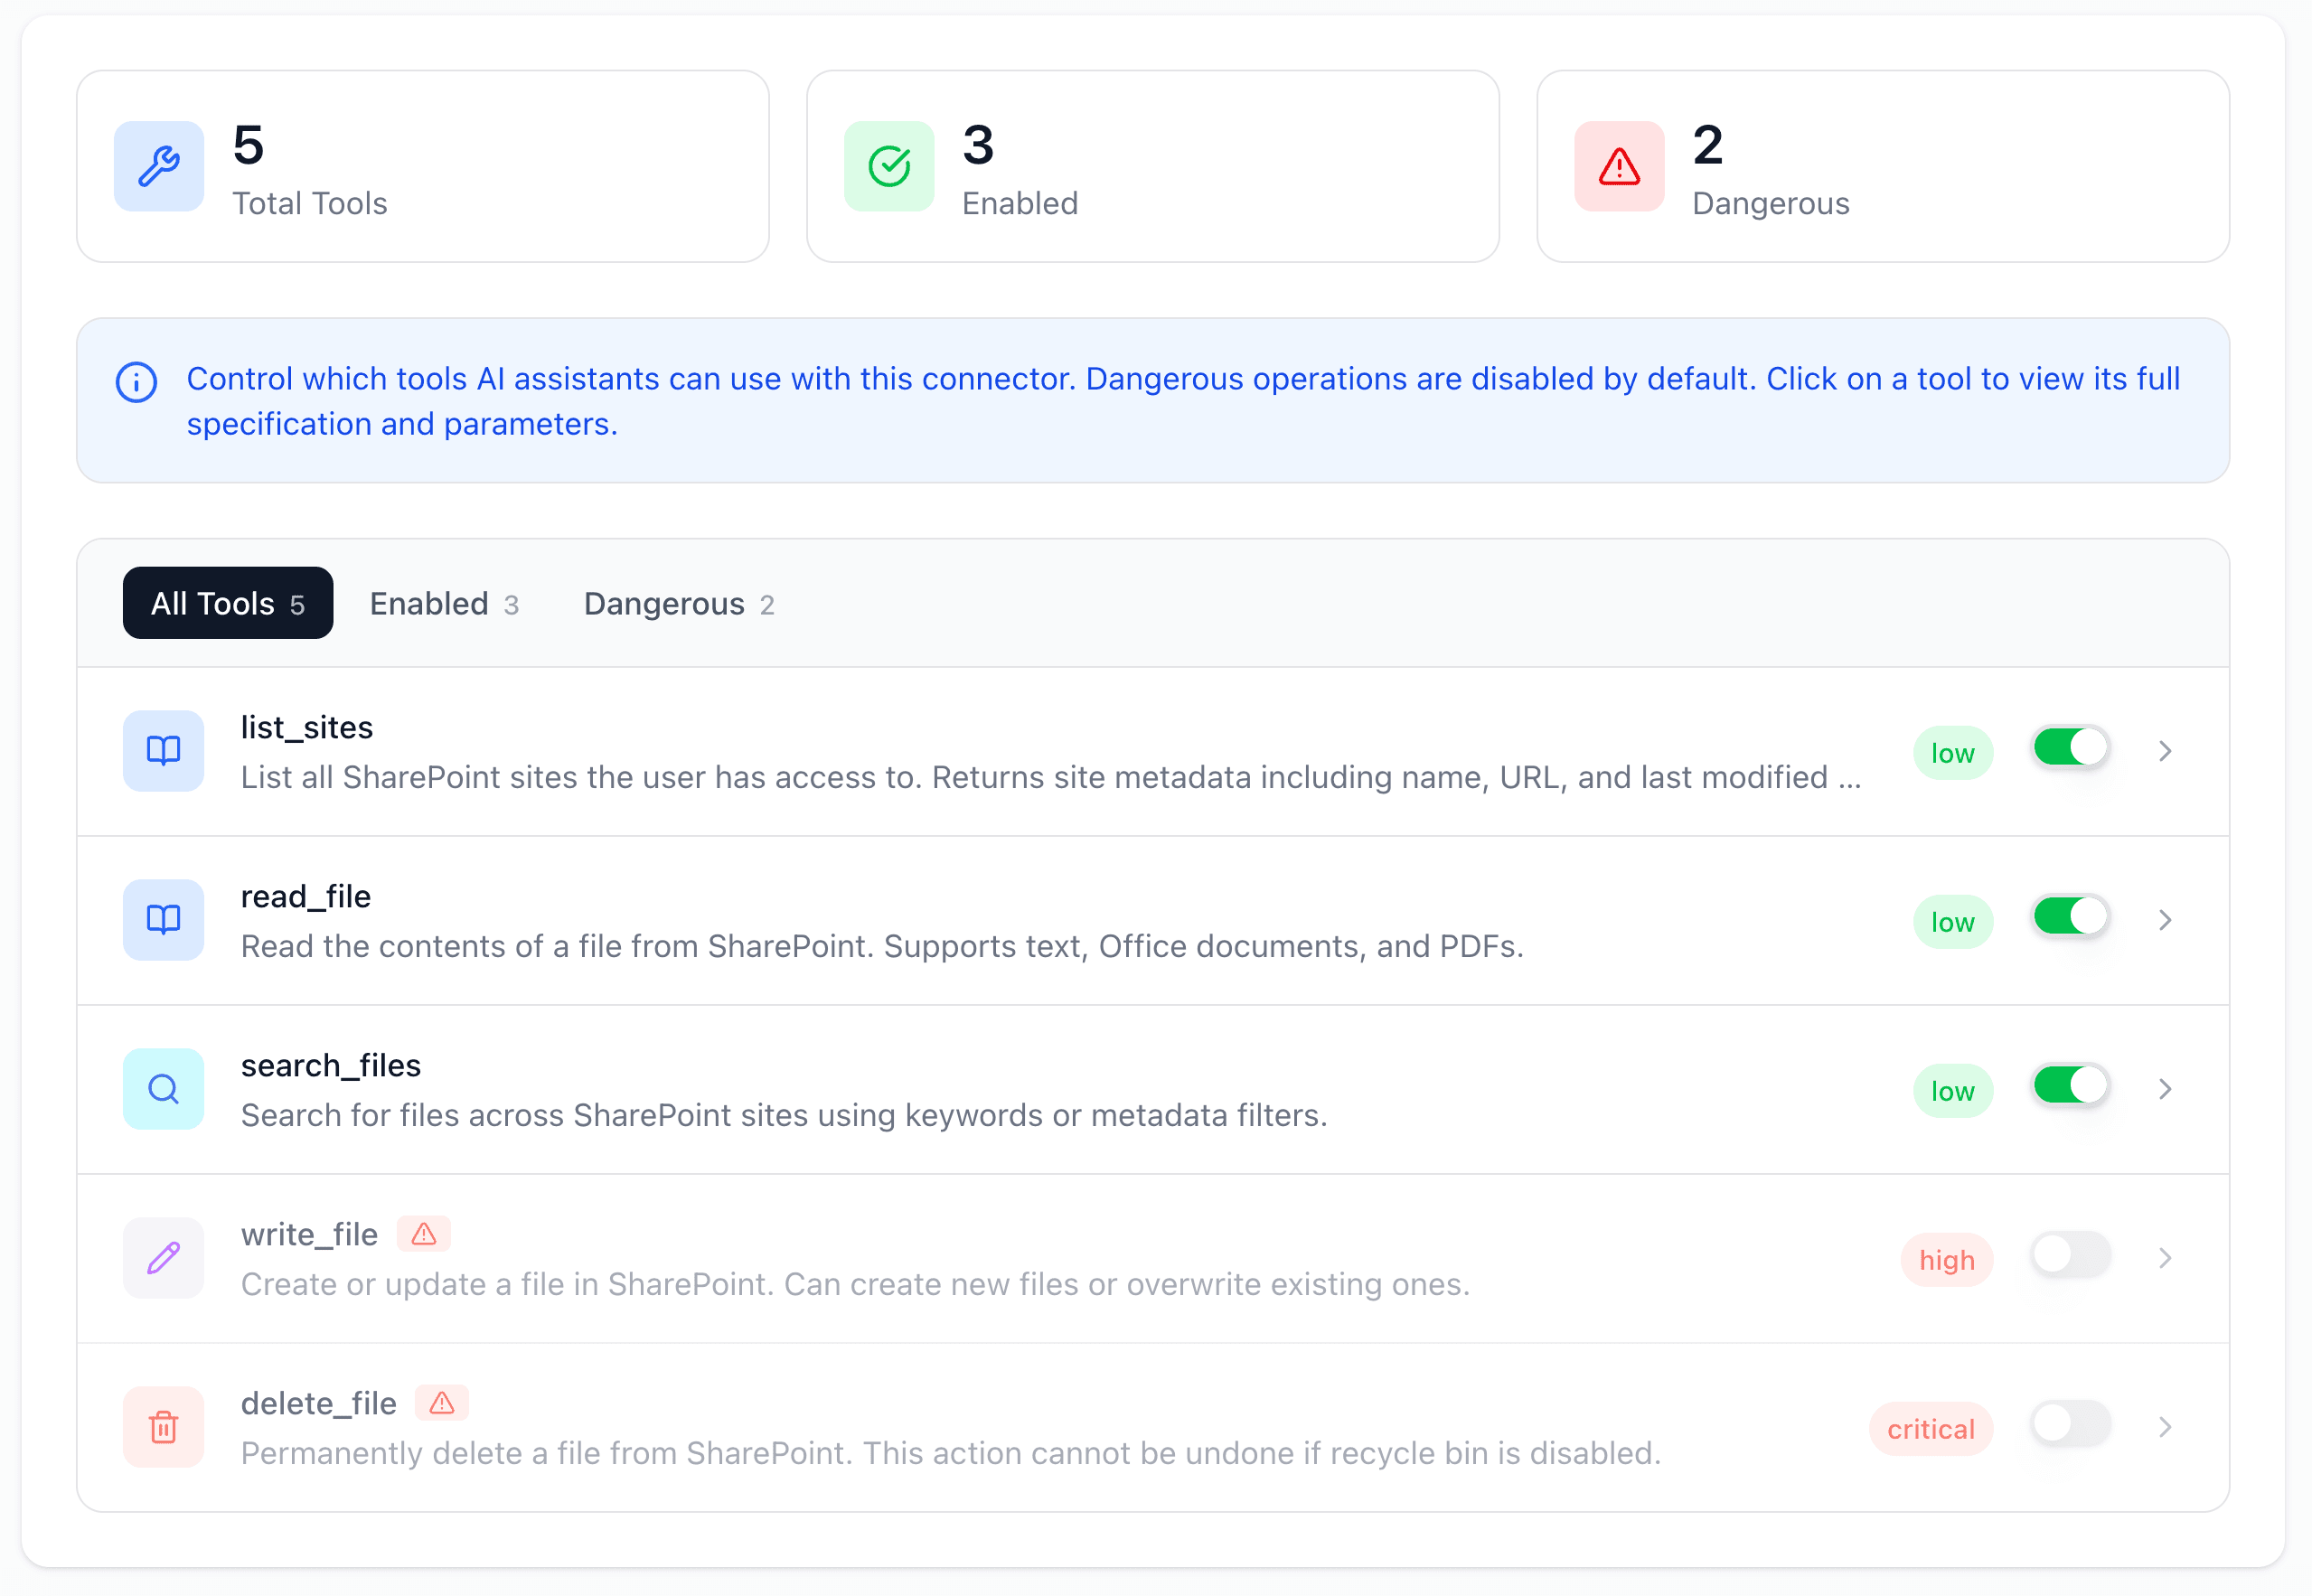Click the green checkmark Enabled icon
Image resolution: width=2312 pixels, height=1596 pixels.
(x=888, y=167)
